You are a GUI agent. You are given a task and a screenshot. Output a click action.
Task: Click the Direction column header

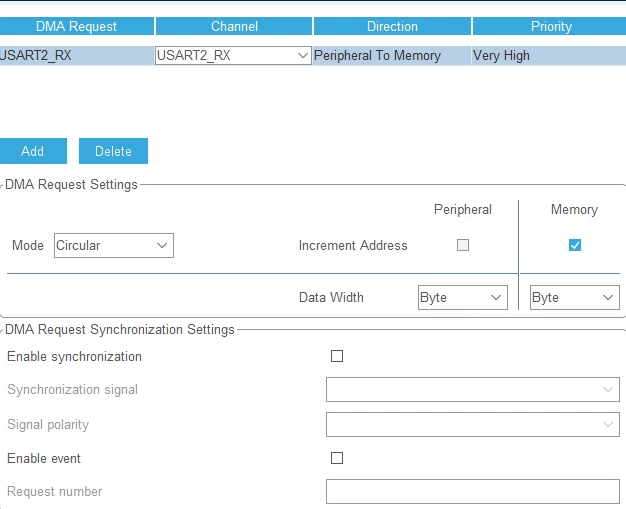pos(392,26)
